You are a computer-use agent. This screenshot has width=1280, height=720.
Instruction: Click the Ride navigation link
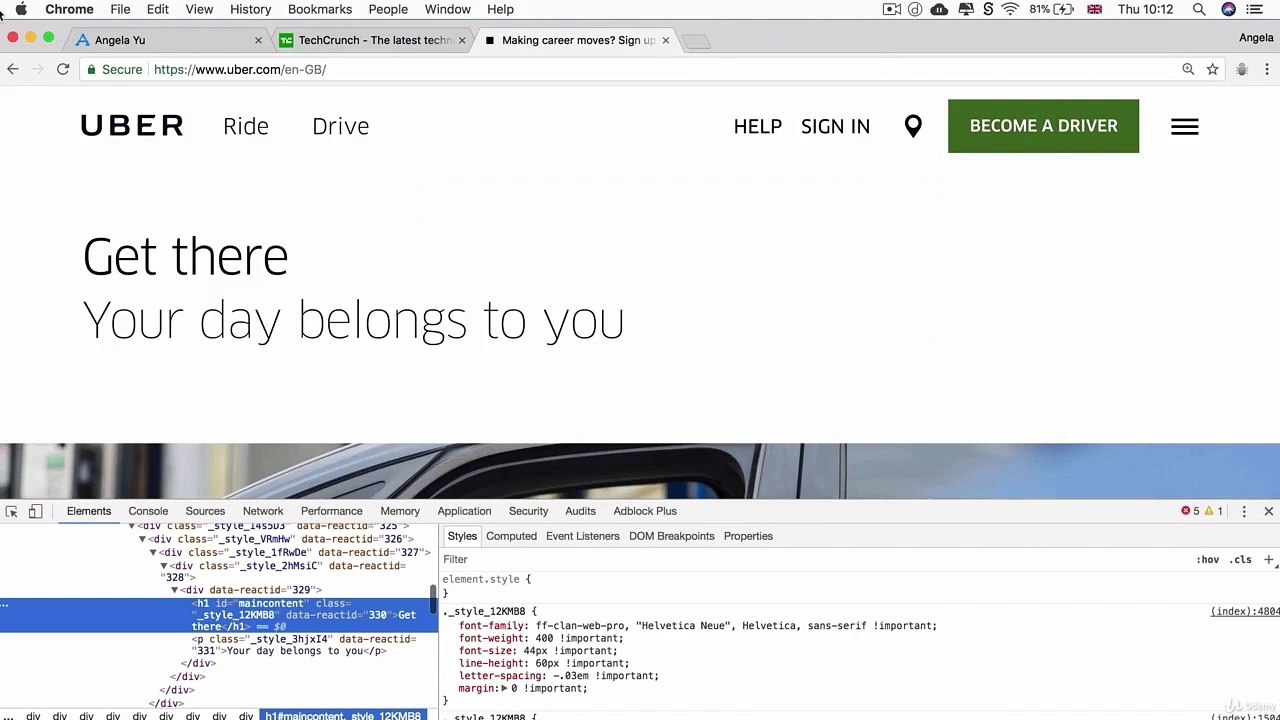[x=246, y=126]
